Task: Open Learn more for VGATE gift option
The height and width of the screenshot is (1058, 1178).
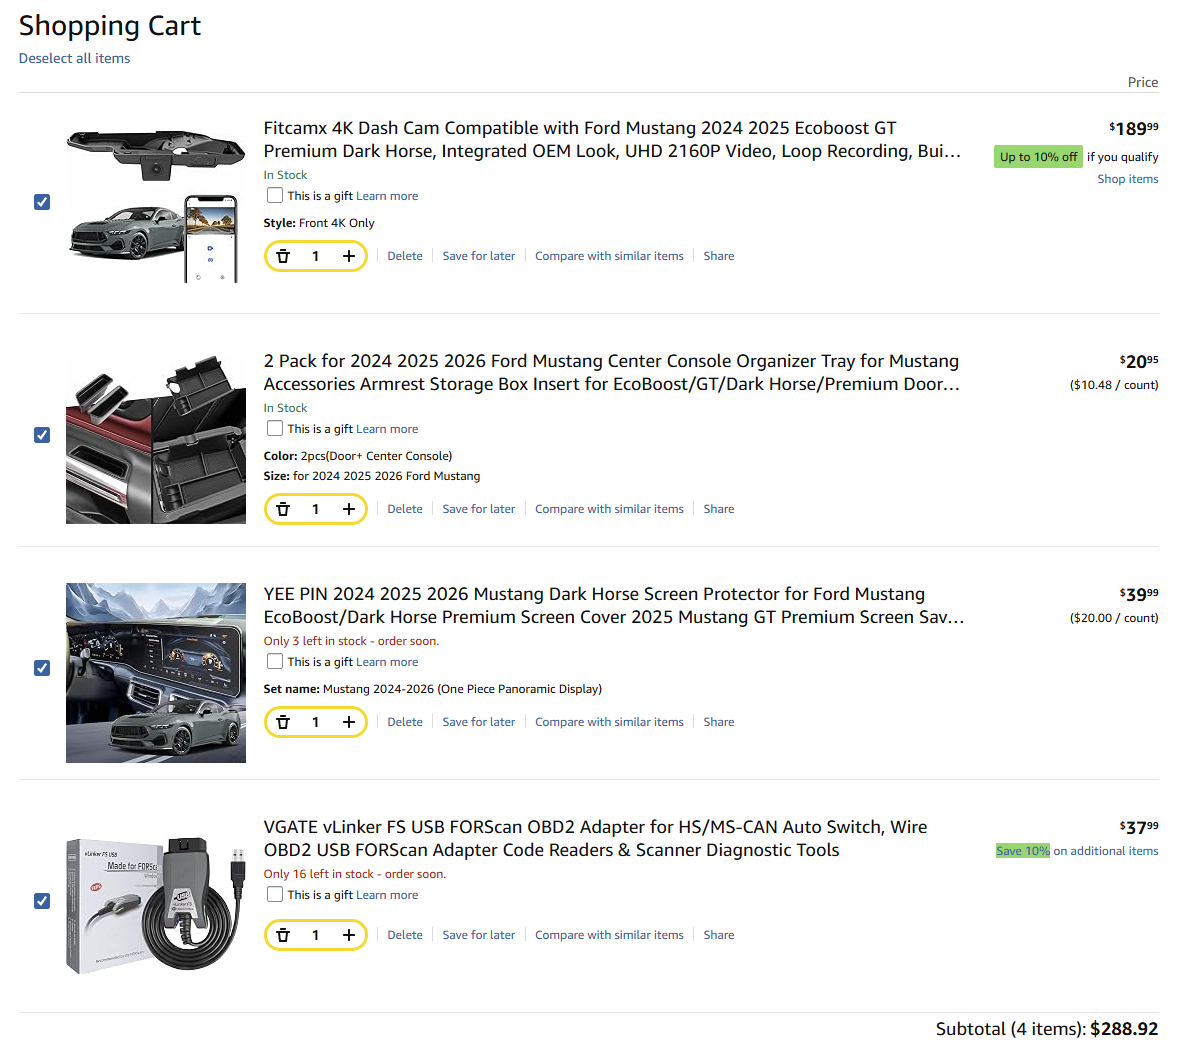Action: pyautogui.click(x=387, y=895)
